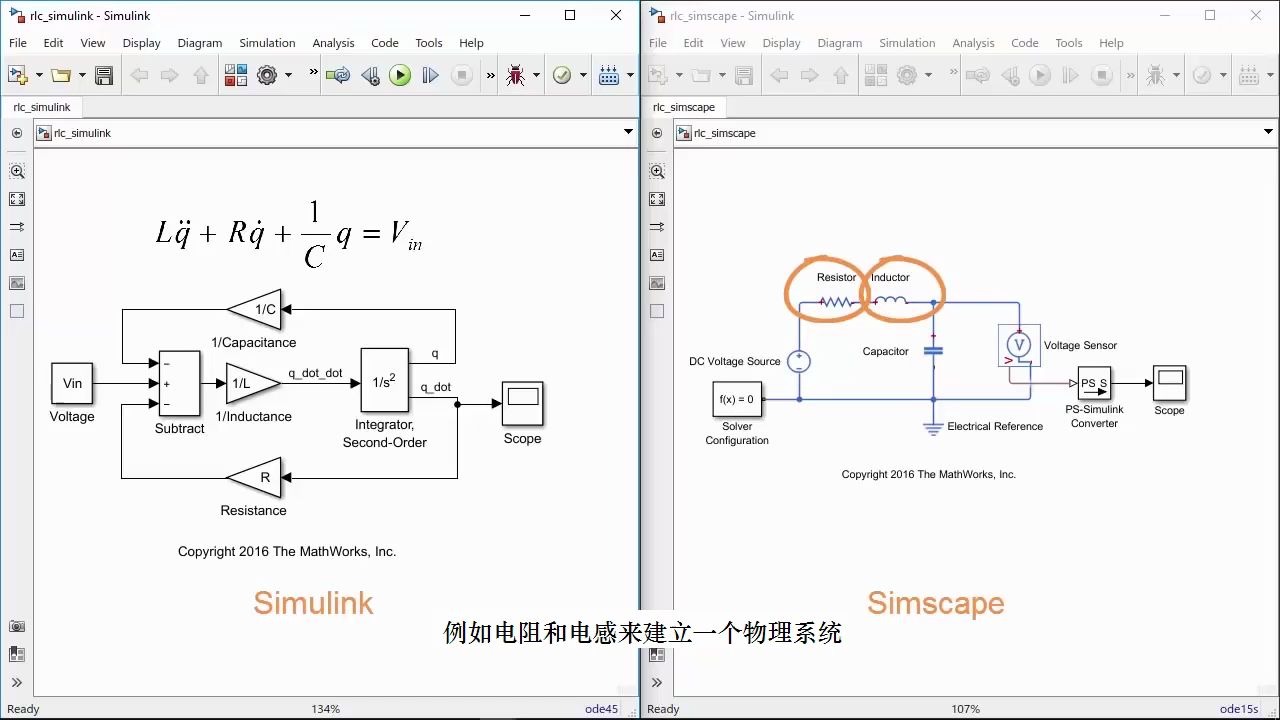Open rlc_simulink breadcrumb path dropdown arrow
The width and height of the screenshot is (1280, 720).
click(628, 132)
